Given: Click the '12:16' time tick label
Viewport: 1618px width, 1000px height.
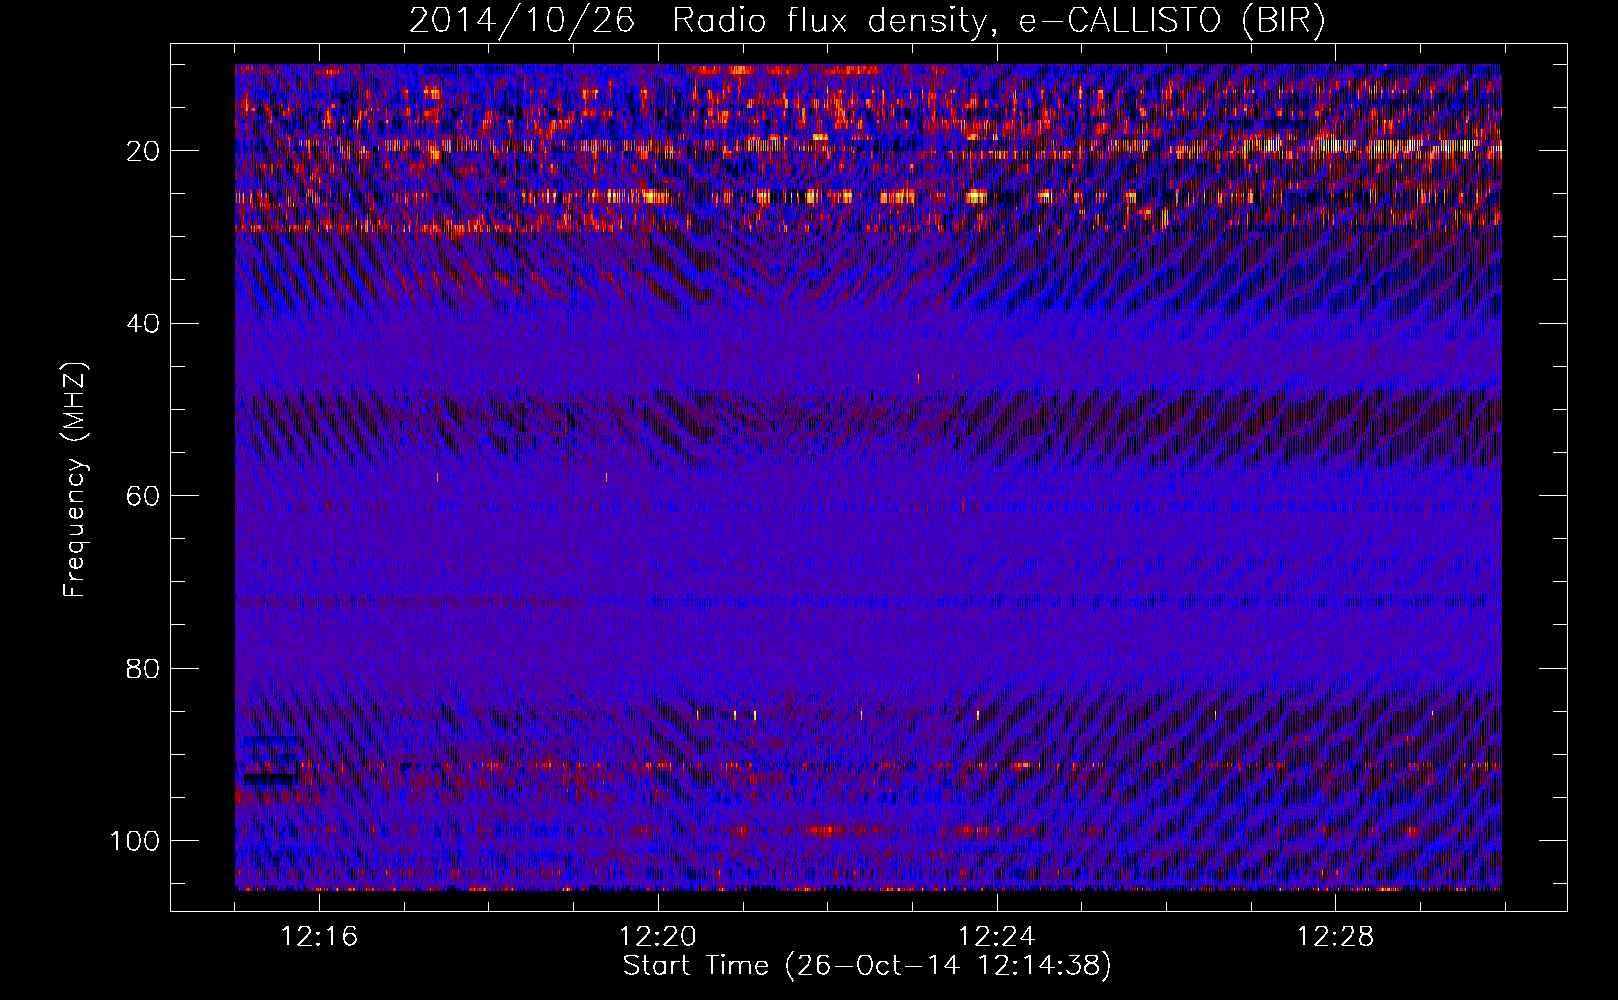Looking at the screenshot, I should [319, 937].
